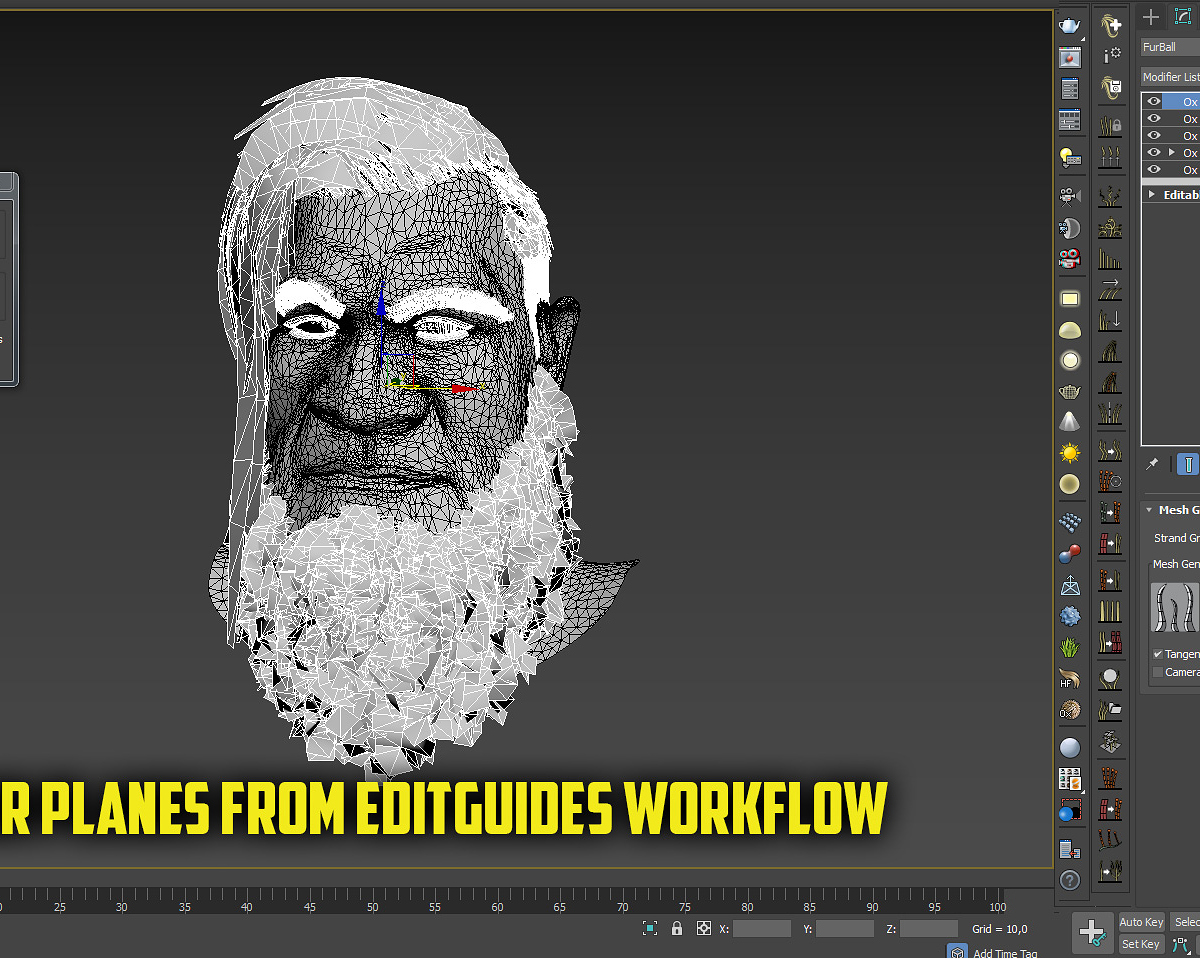Click the green grass icon

click(x=1070, y=647)
